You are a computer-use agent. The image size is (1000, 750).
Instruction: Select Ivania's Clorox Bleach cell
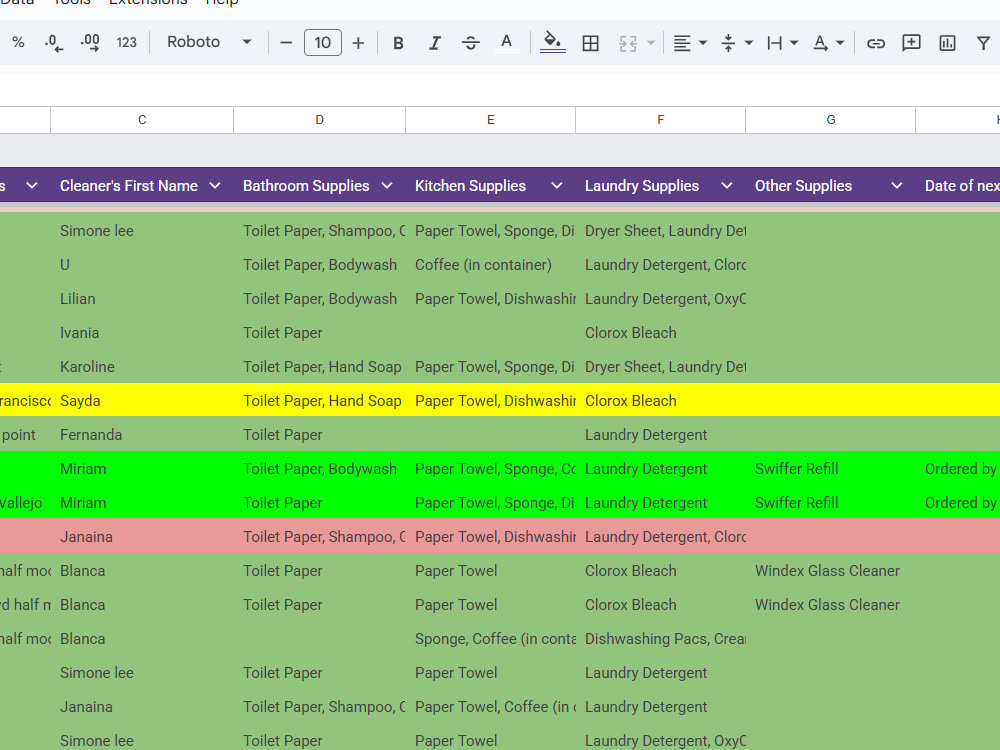click(x=661, y=332)
